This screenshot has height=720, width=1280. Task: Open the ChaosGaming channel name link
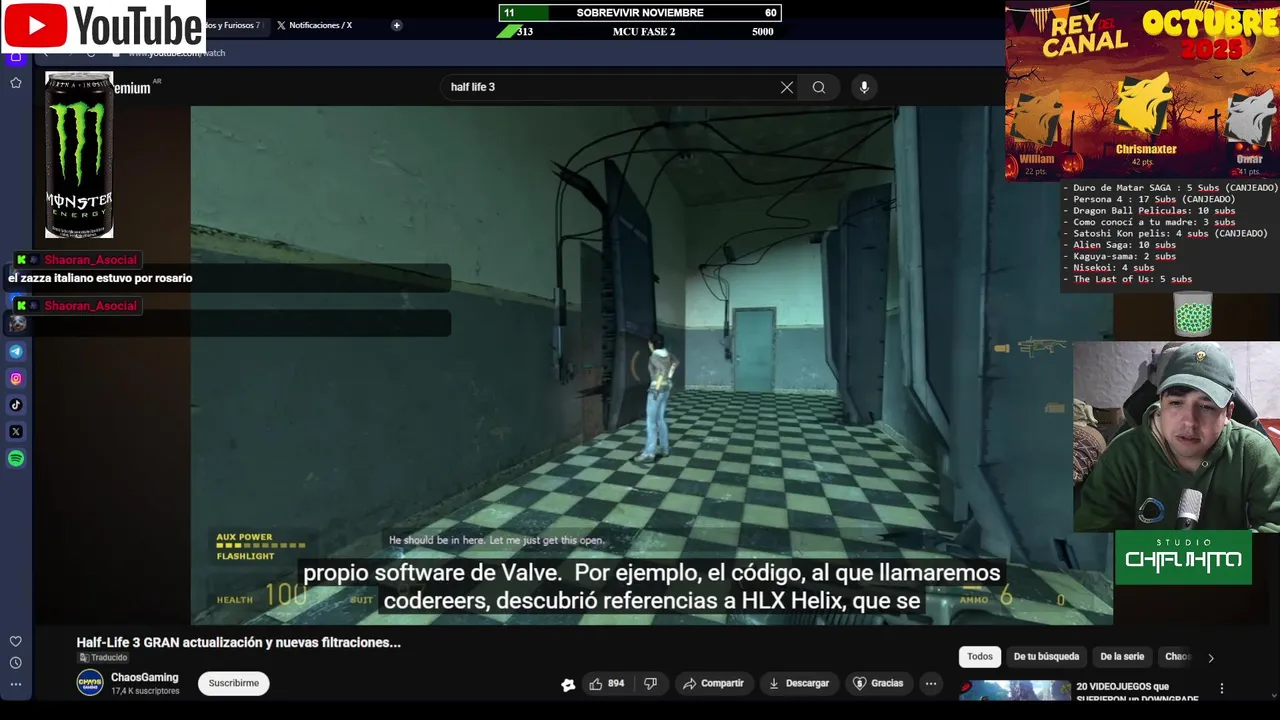pos(145,677)
